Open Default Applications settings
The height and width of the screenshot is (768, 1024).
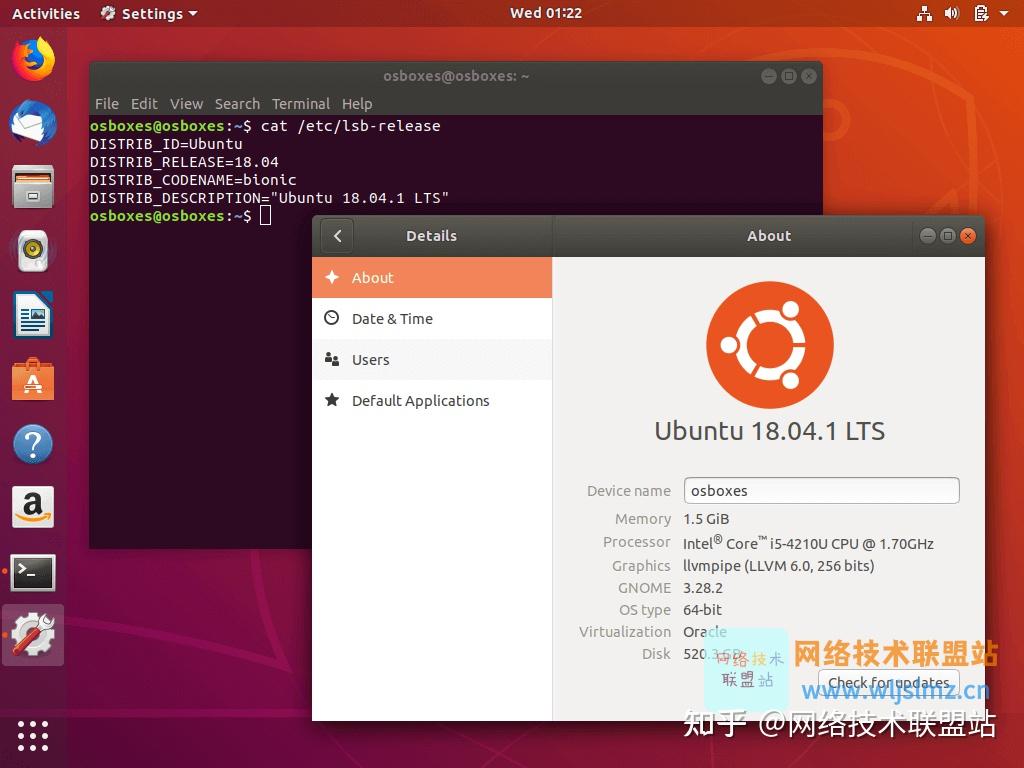click(420, 400)
